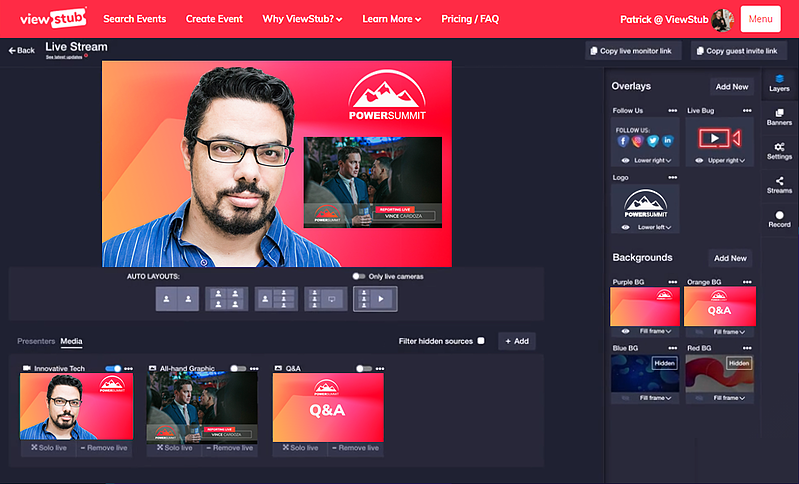
Task: Open Red BG Fill frame dropdown
Action: pos(729,398)
